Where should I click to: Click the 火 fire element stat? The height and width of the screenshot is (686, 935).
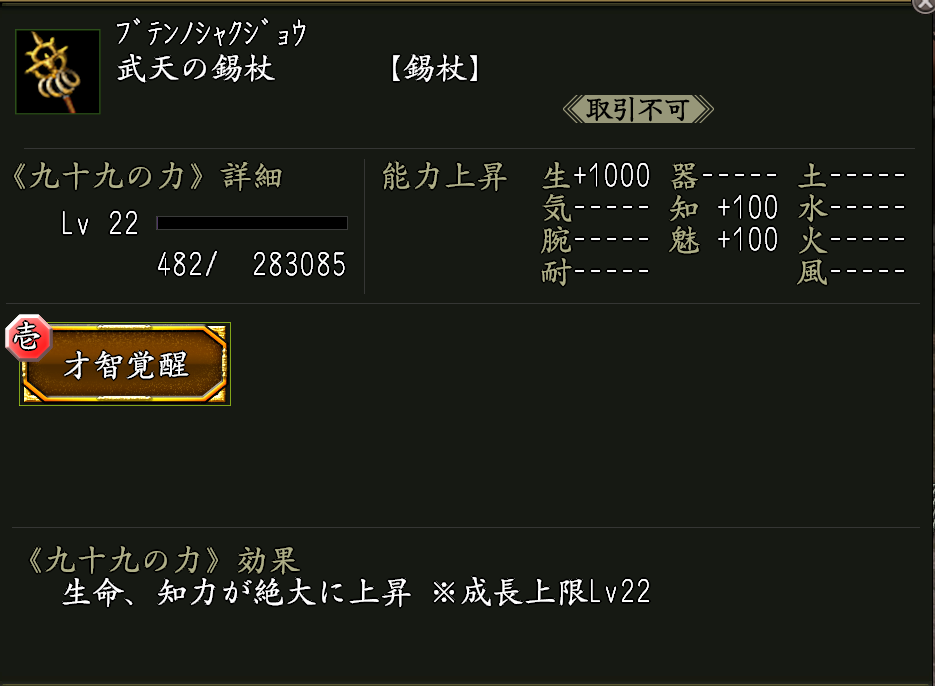851,240
